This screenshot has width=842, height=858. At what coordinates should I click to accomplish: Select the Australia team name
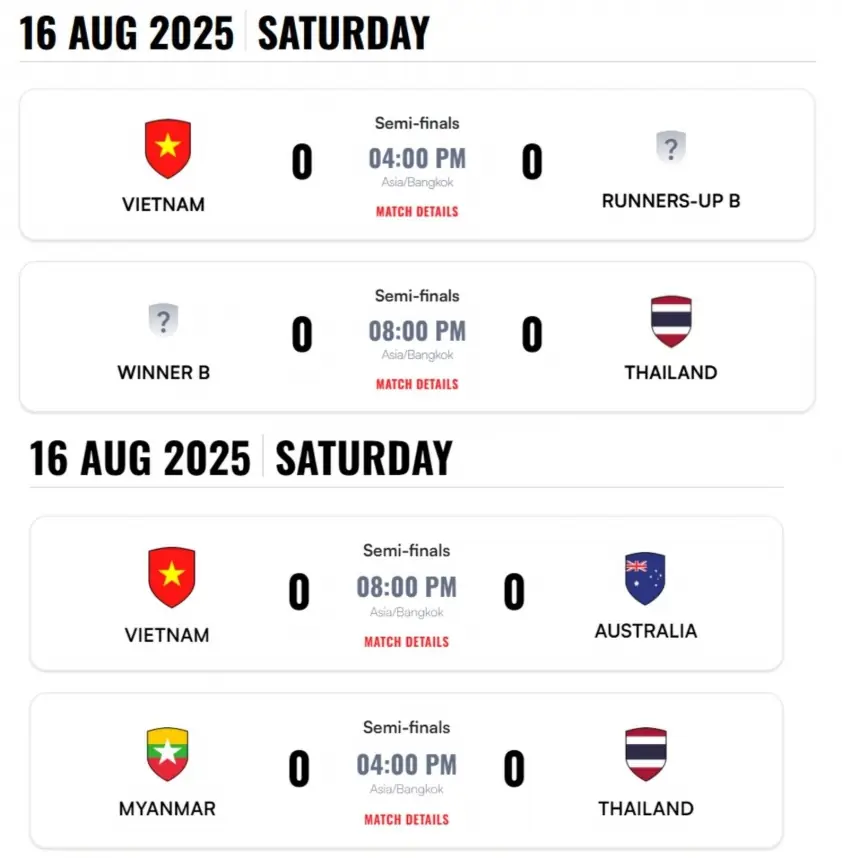(x=646, y=631)
